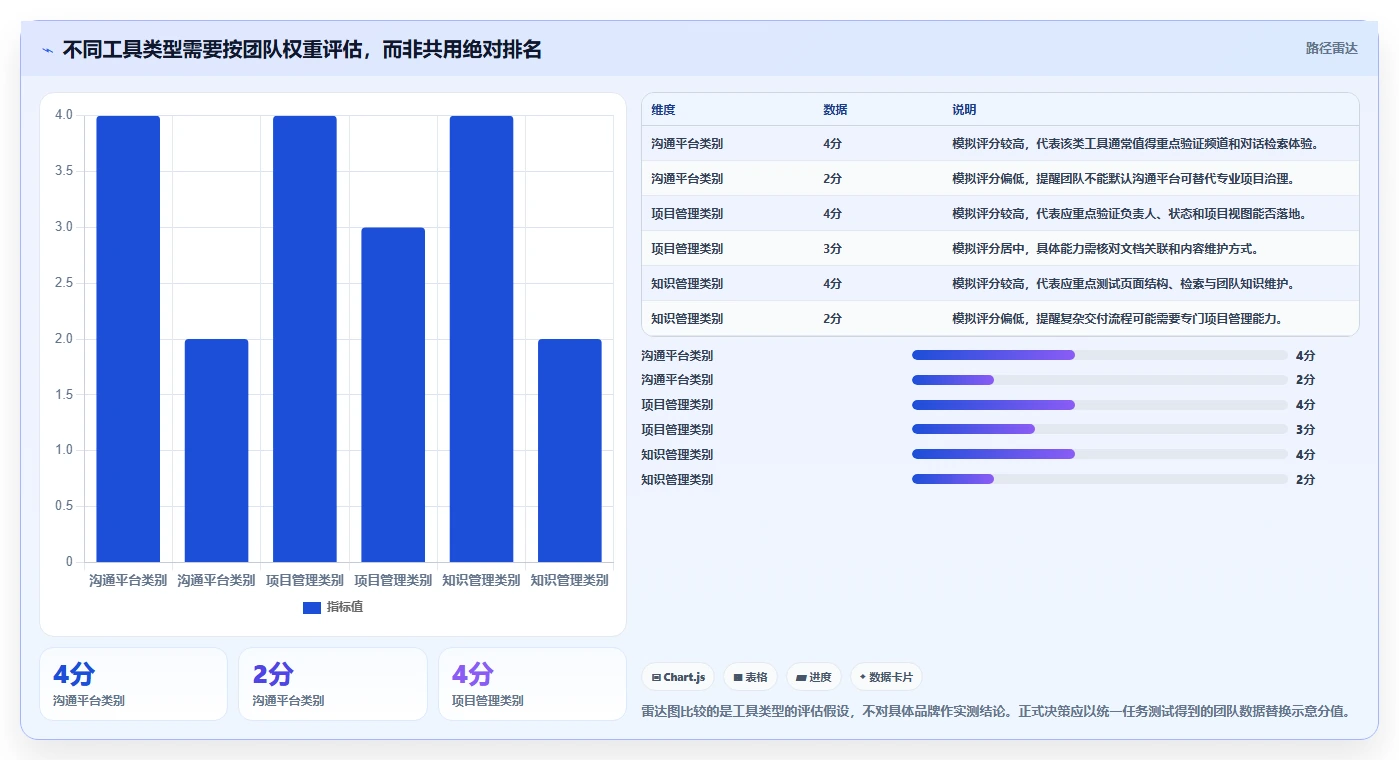Select the description about 验证频道和对话检索体验
Image resolution: width=1399 pixels, height=760 pixels.
[1136, 144]
